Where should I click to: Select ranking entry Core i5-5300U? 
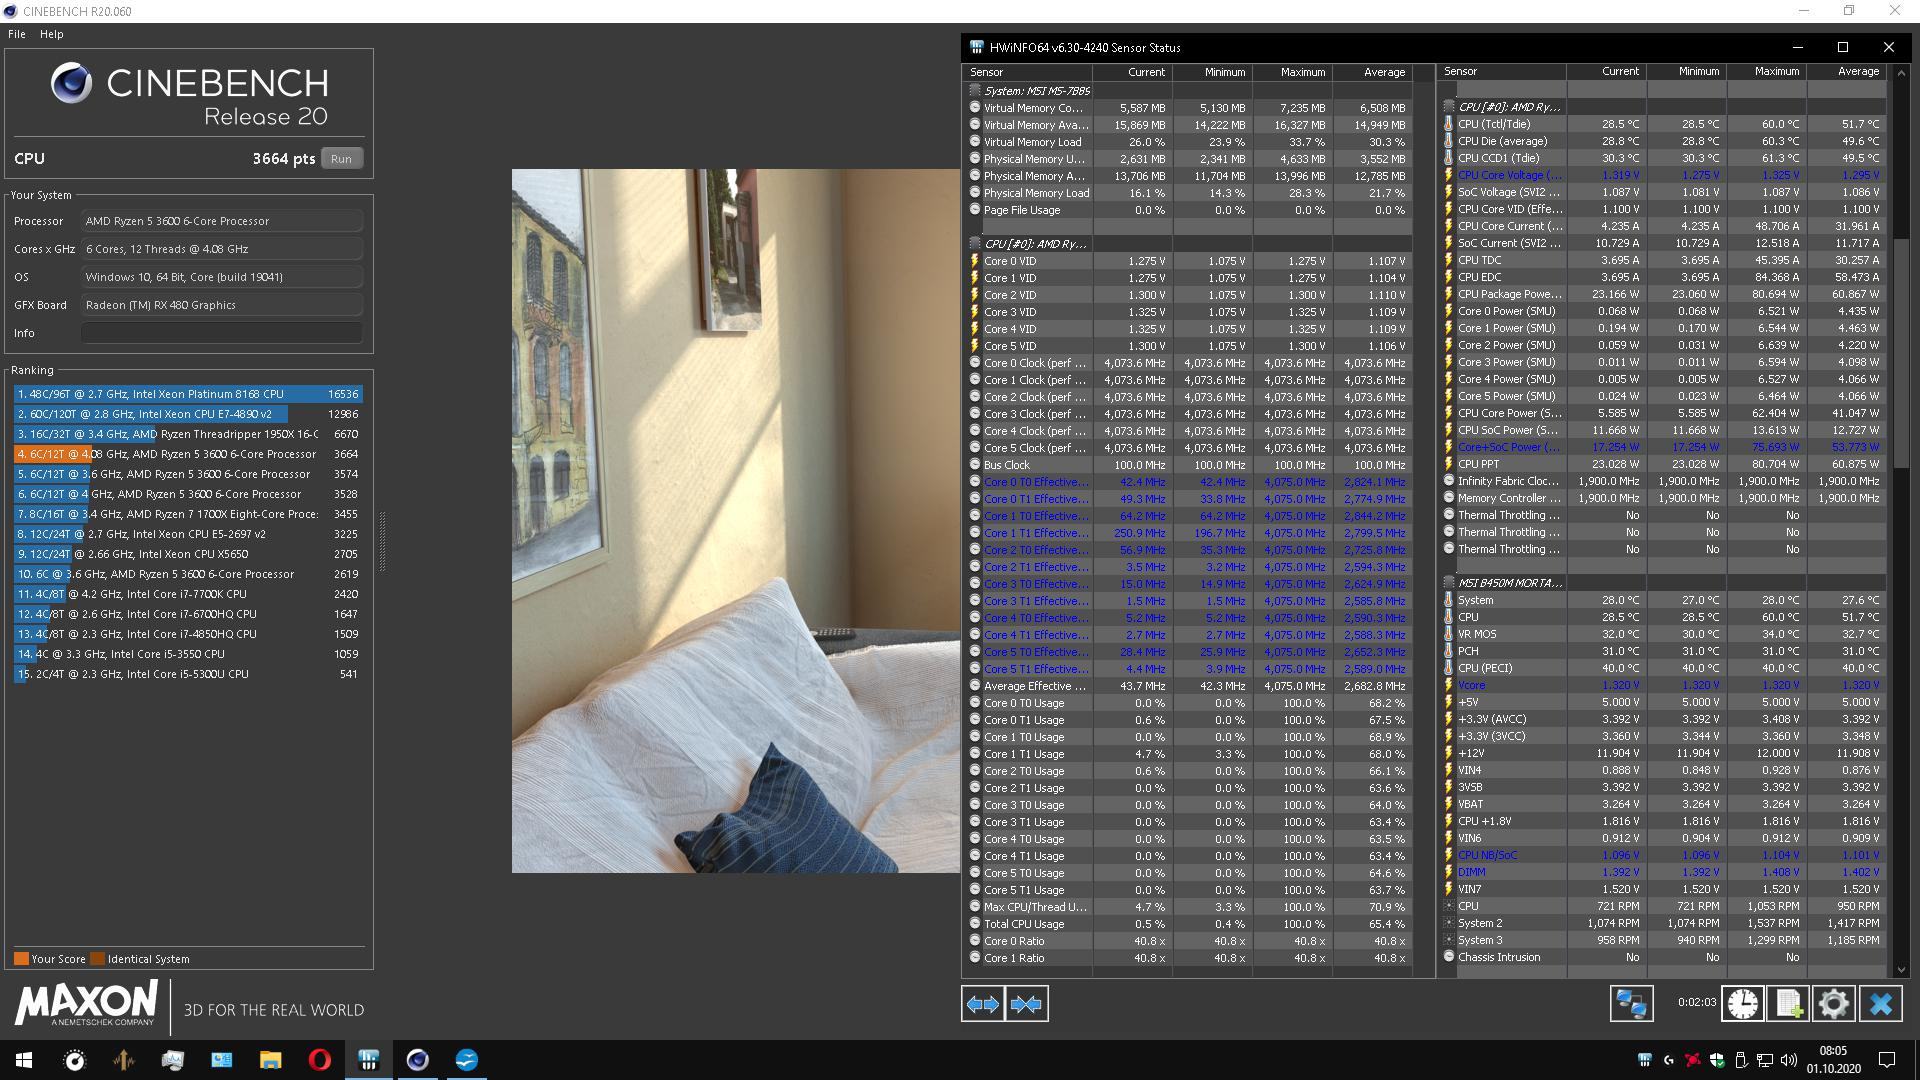point(188,674)
